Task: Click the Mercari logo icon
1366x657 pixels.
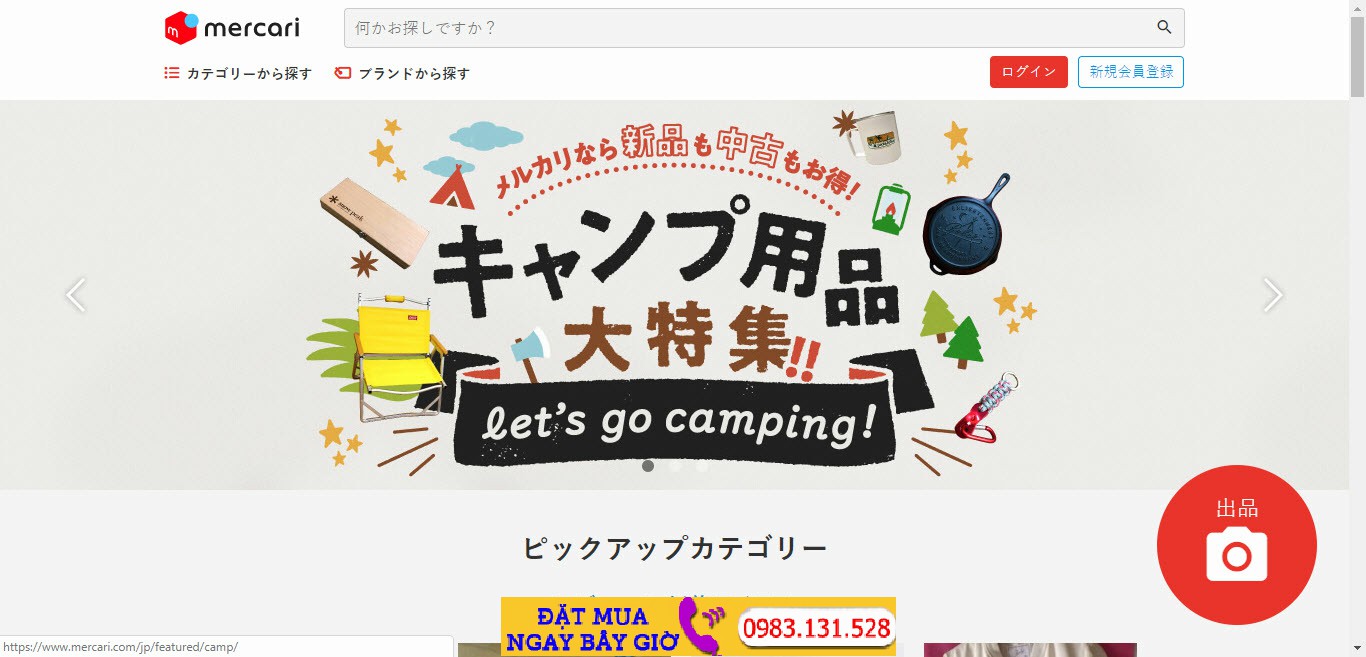Action: click(182, 28)
